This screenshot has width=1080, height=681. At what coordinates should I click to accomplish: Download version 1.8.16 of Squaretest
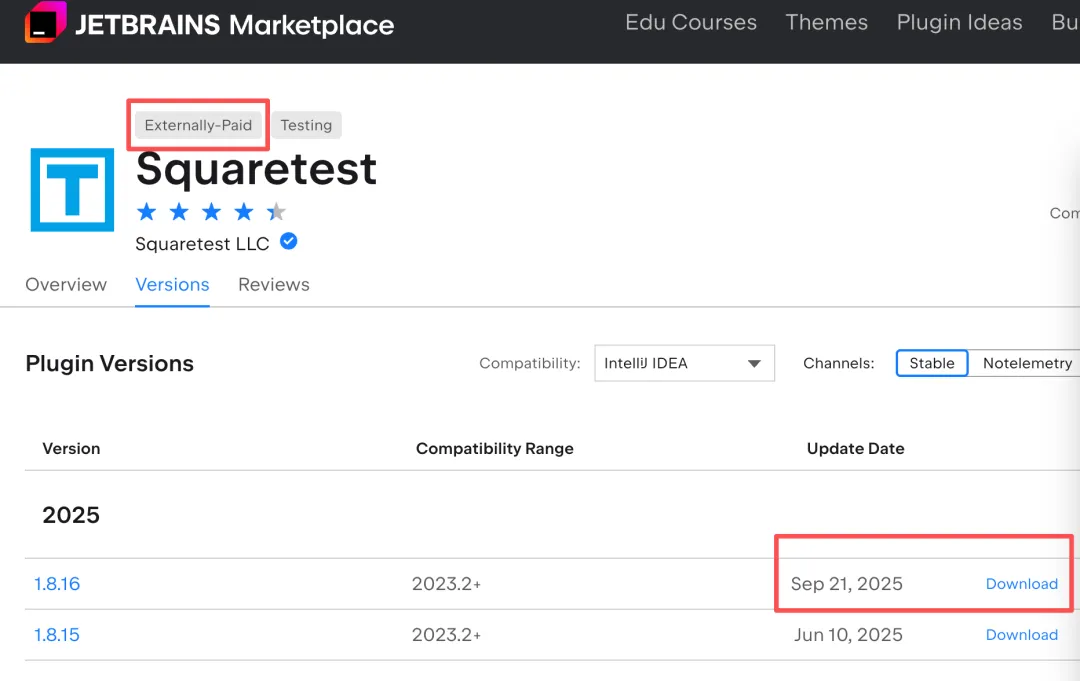pos(1021,584)
